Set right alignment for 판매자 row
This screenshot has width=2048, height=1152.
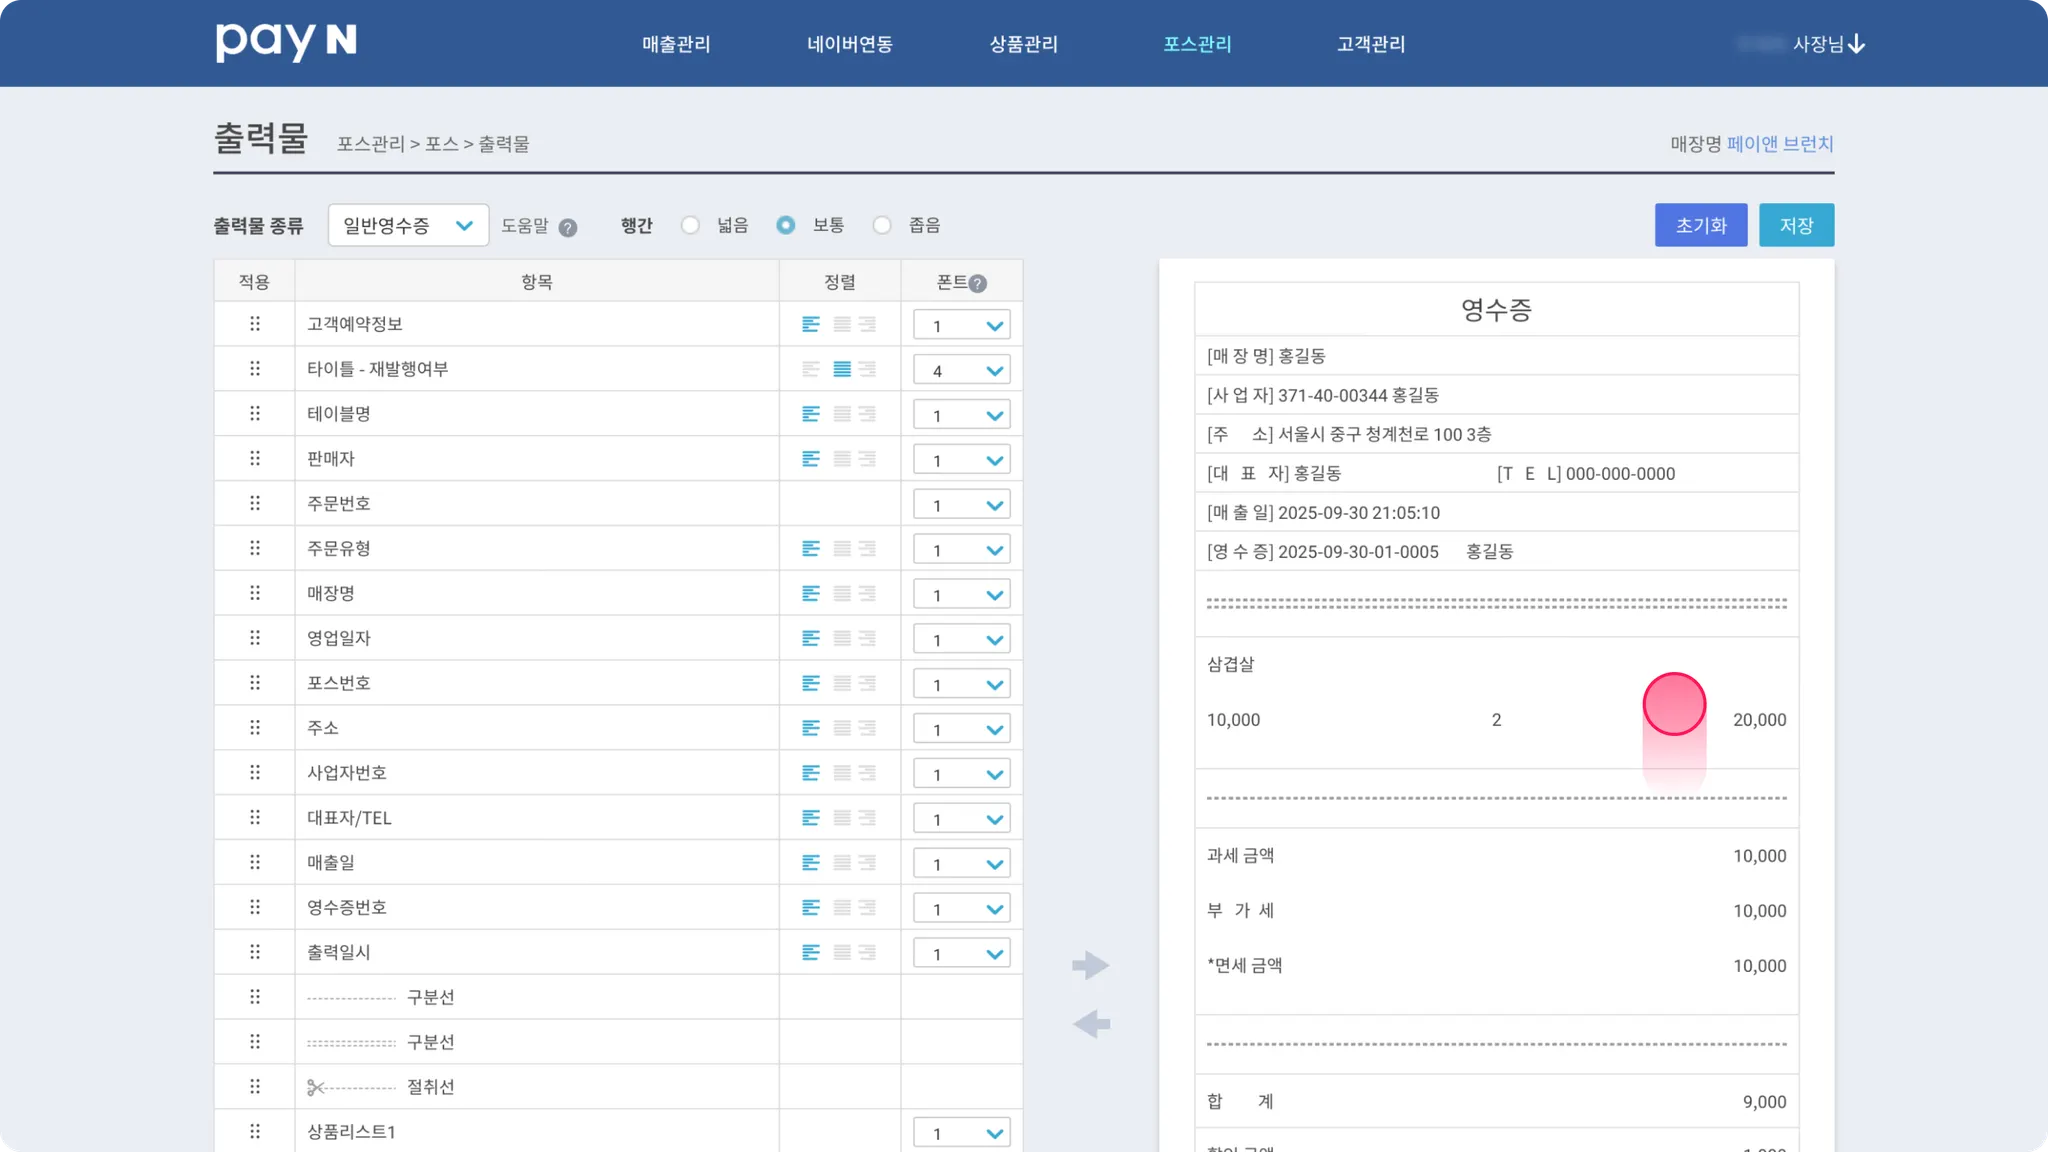tap(867, 459)
